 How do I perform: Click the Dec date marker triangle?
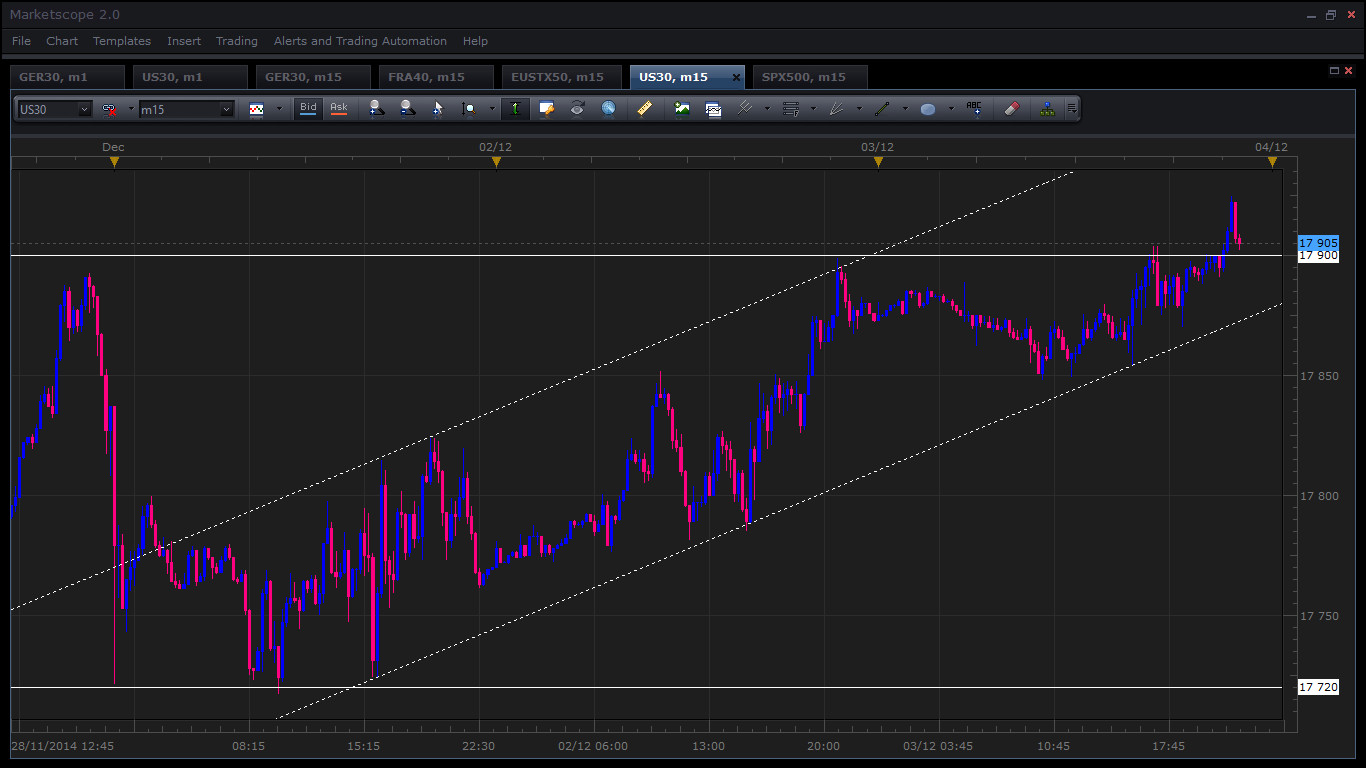(114, 161)
